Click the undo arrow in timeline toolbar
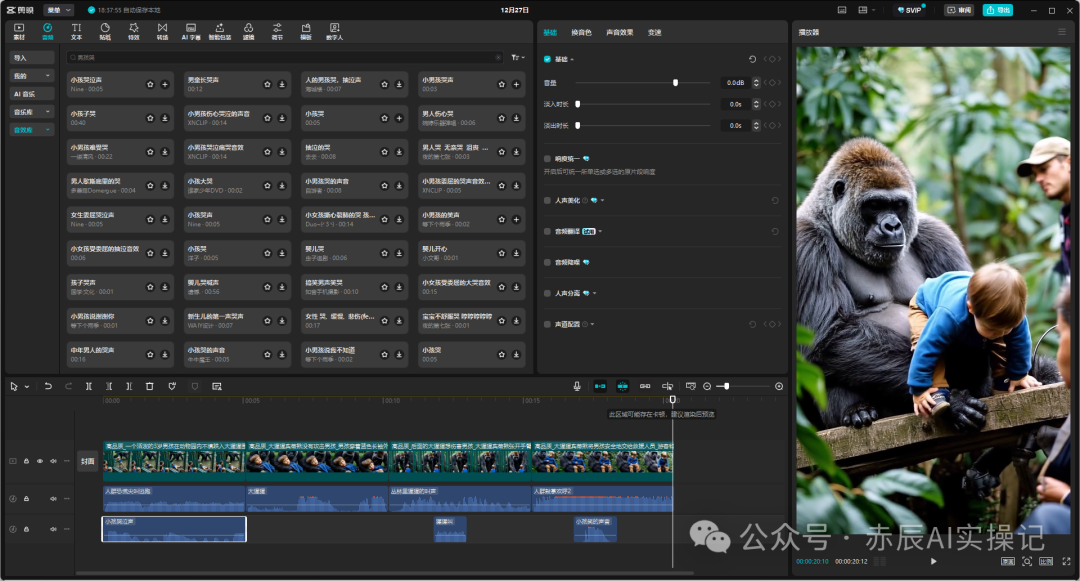 coord(48,386)
